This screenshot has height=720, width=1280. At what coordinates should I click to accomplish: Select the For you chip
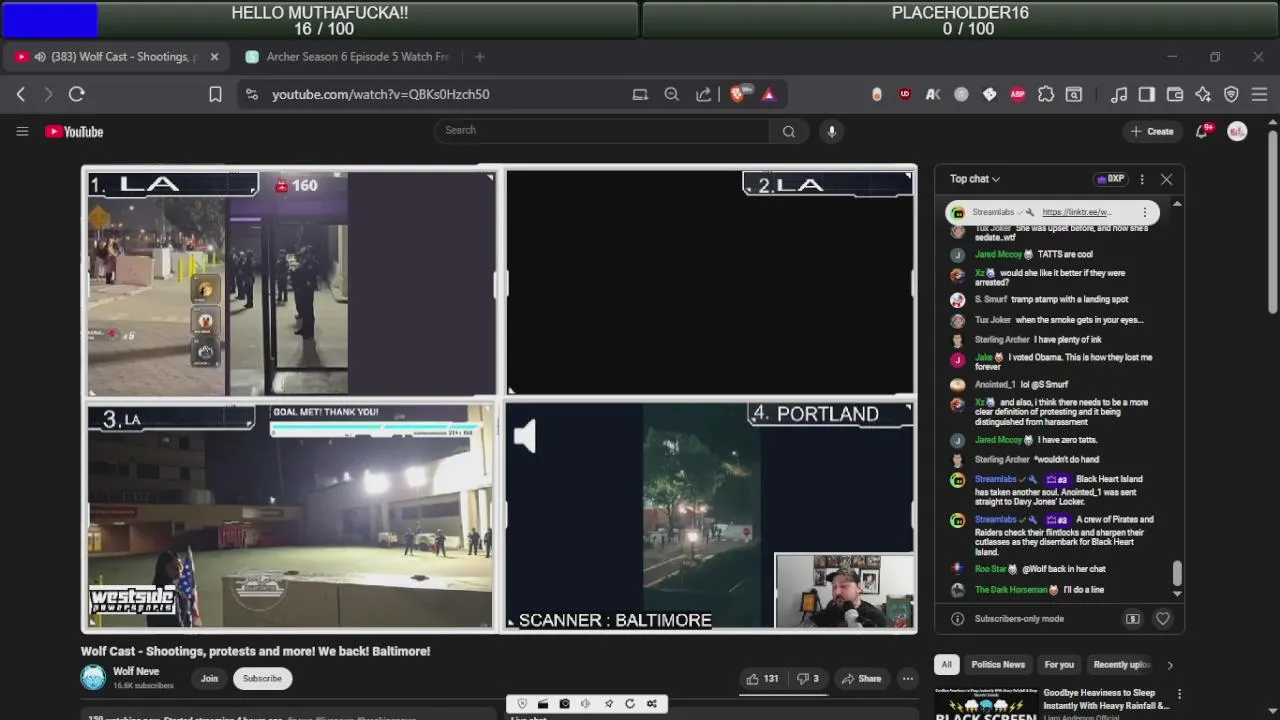[x=1059, y=664]
